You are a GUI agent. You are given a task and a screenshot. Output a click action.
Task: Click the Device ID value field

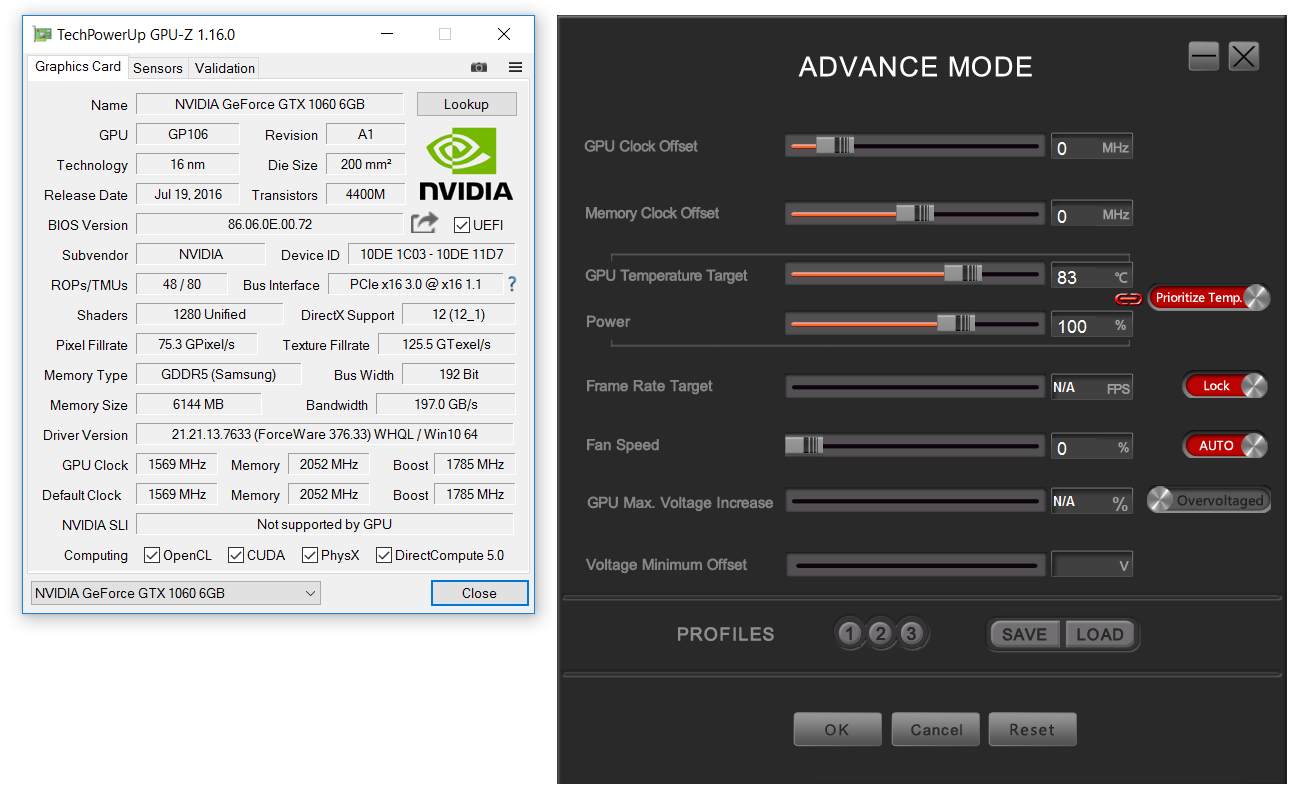click(x=432, y=254)
